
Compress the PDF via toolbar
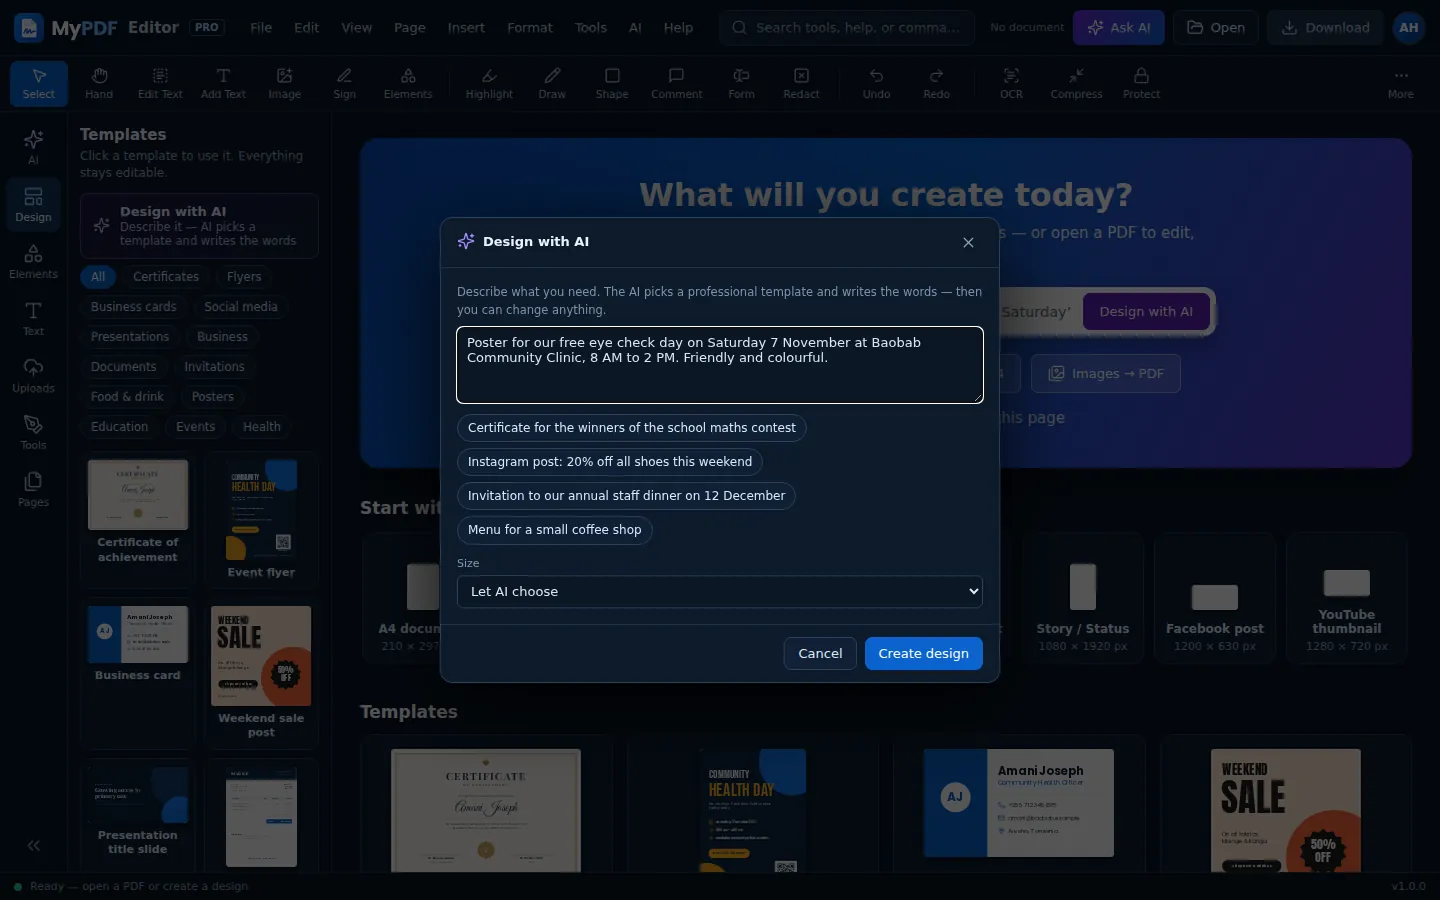click(1076, 83)
